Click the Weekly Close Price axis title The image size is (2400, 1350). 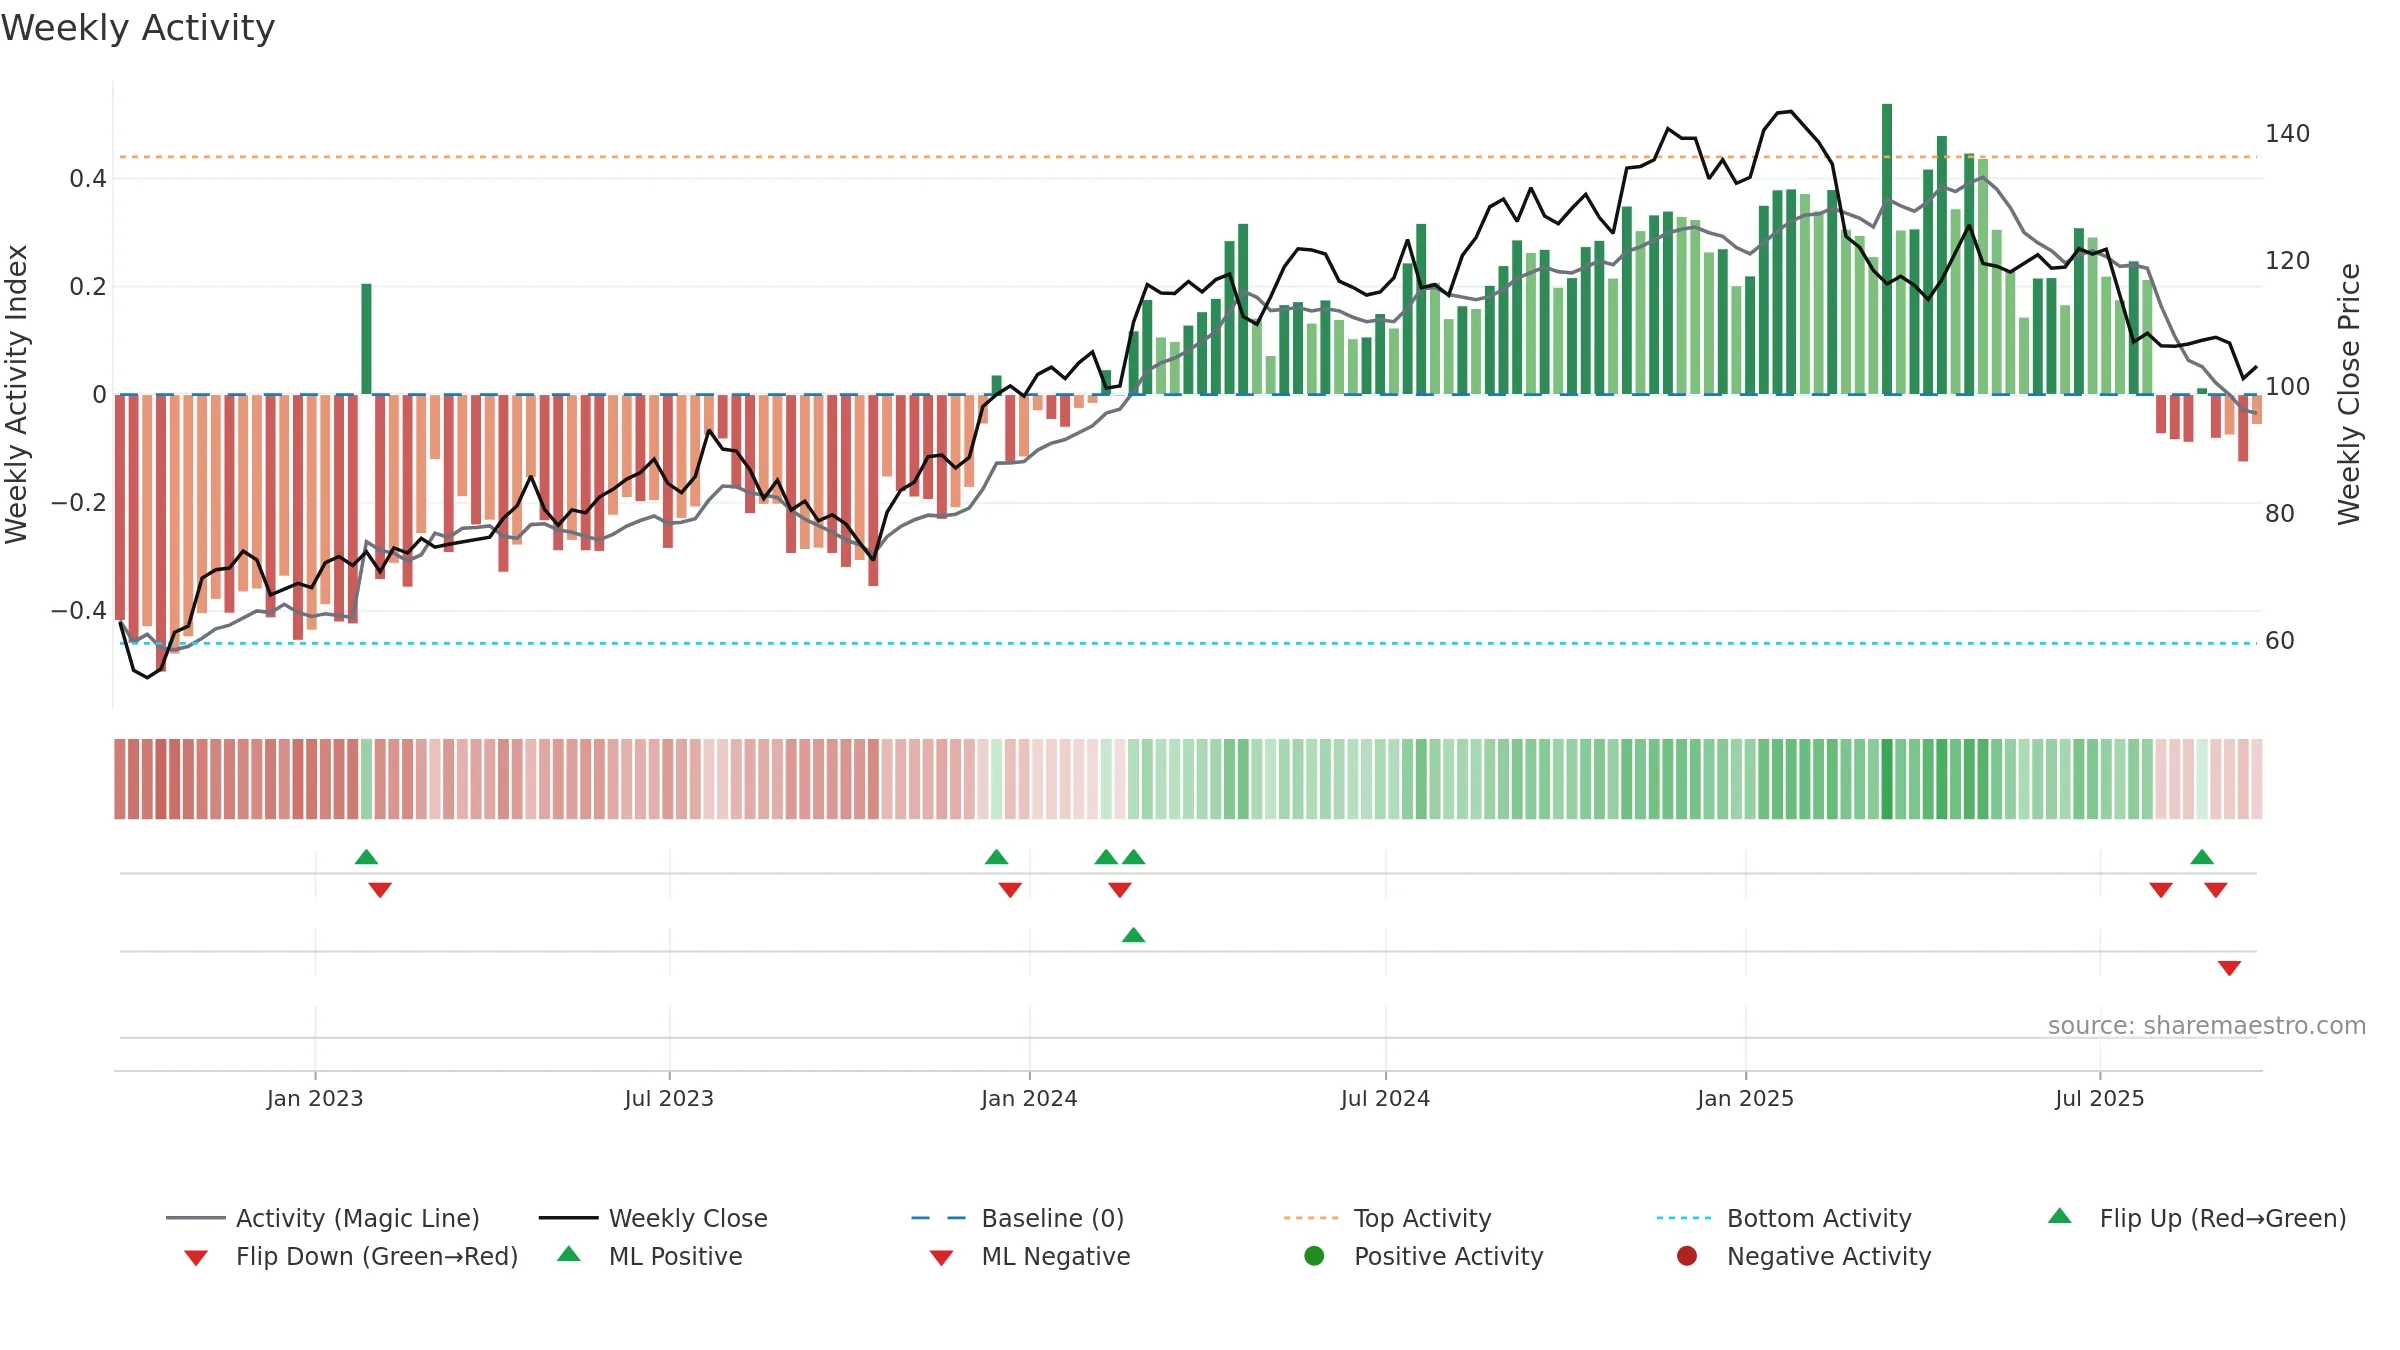coord(2349,394)
